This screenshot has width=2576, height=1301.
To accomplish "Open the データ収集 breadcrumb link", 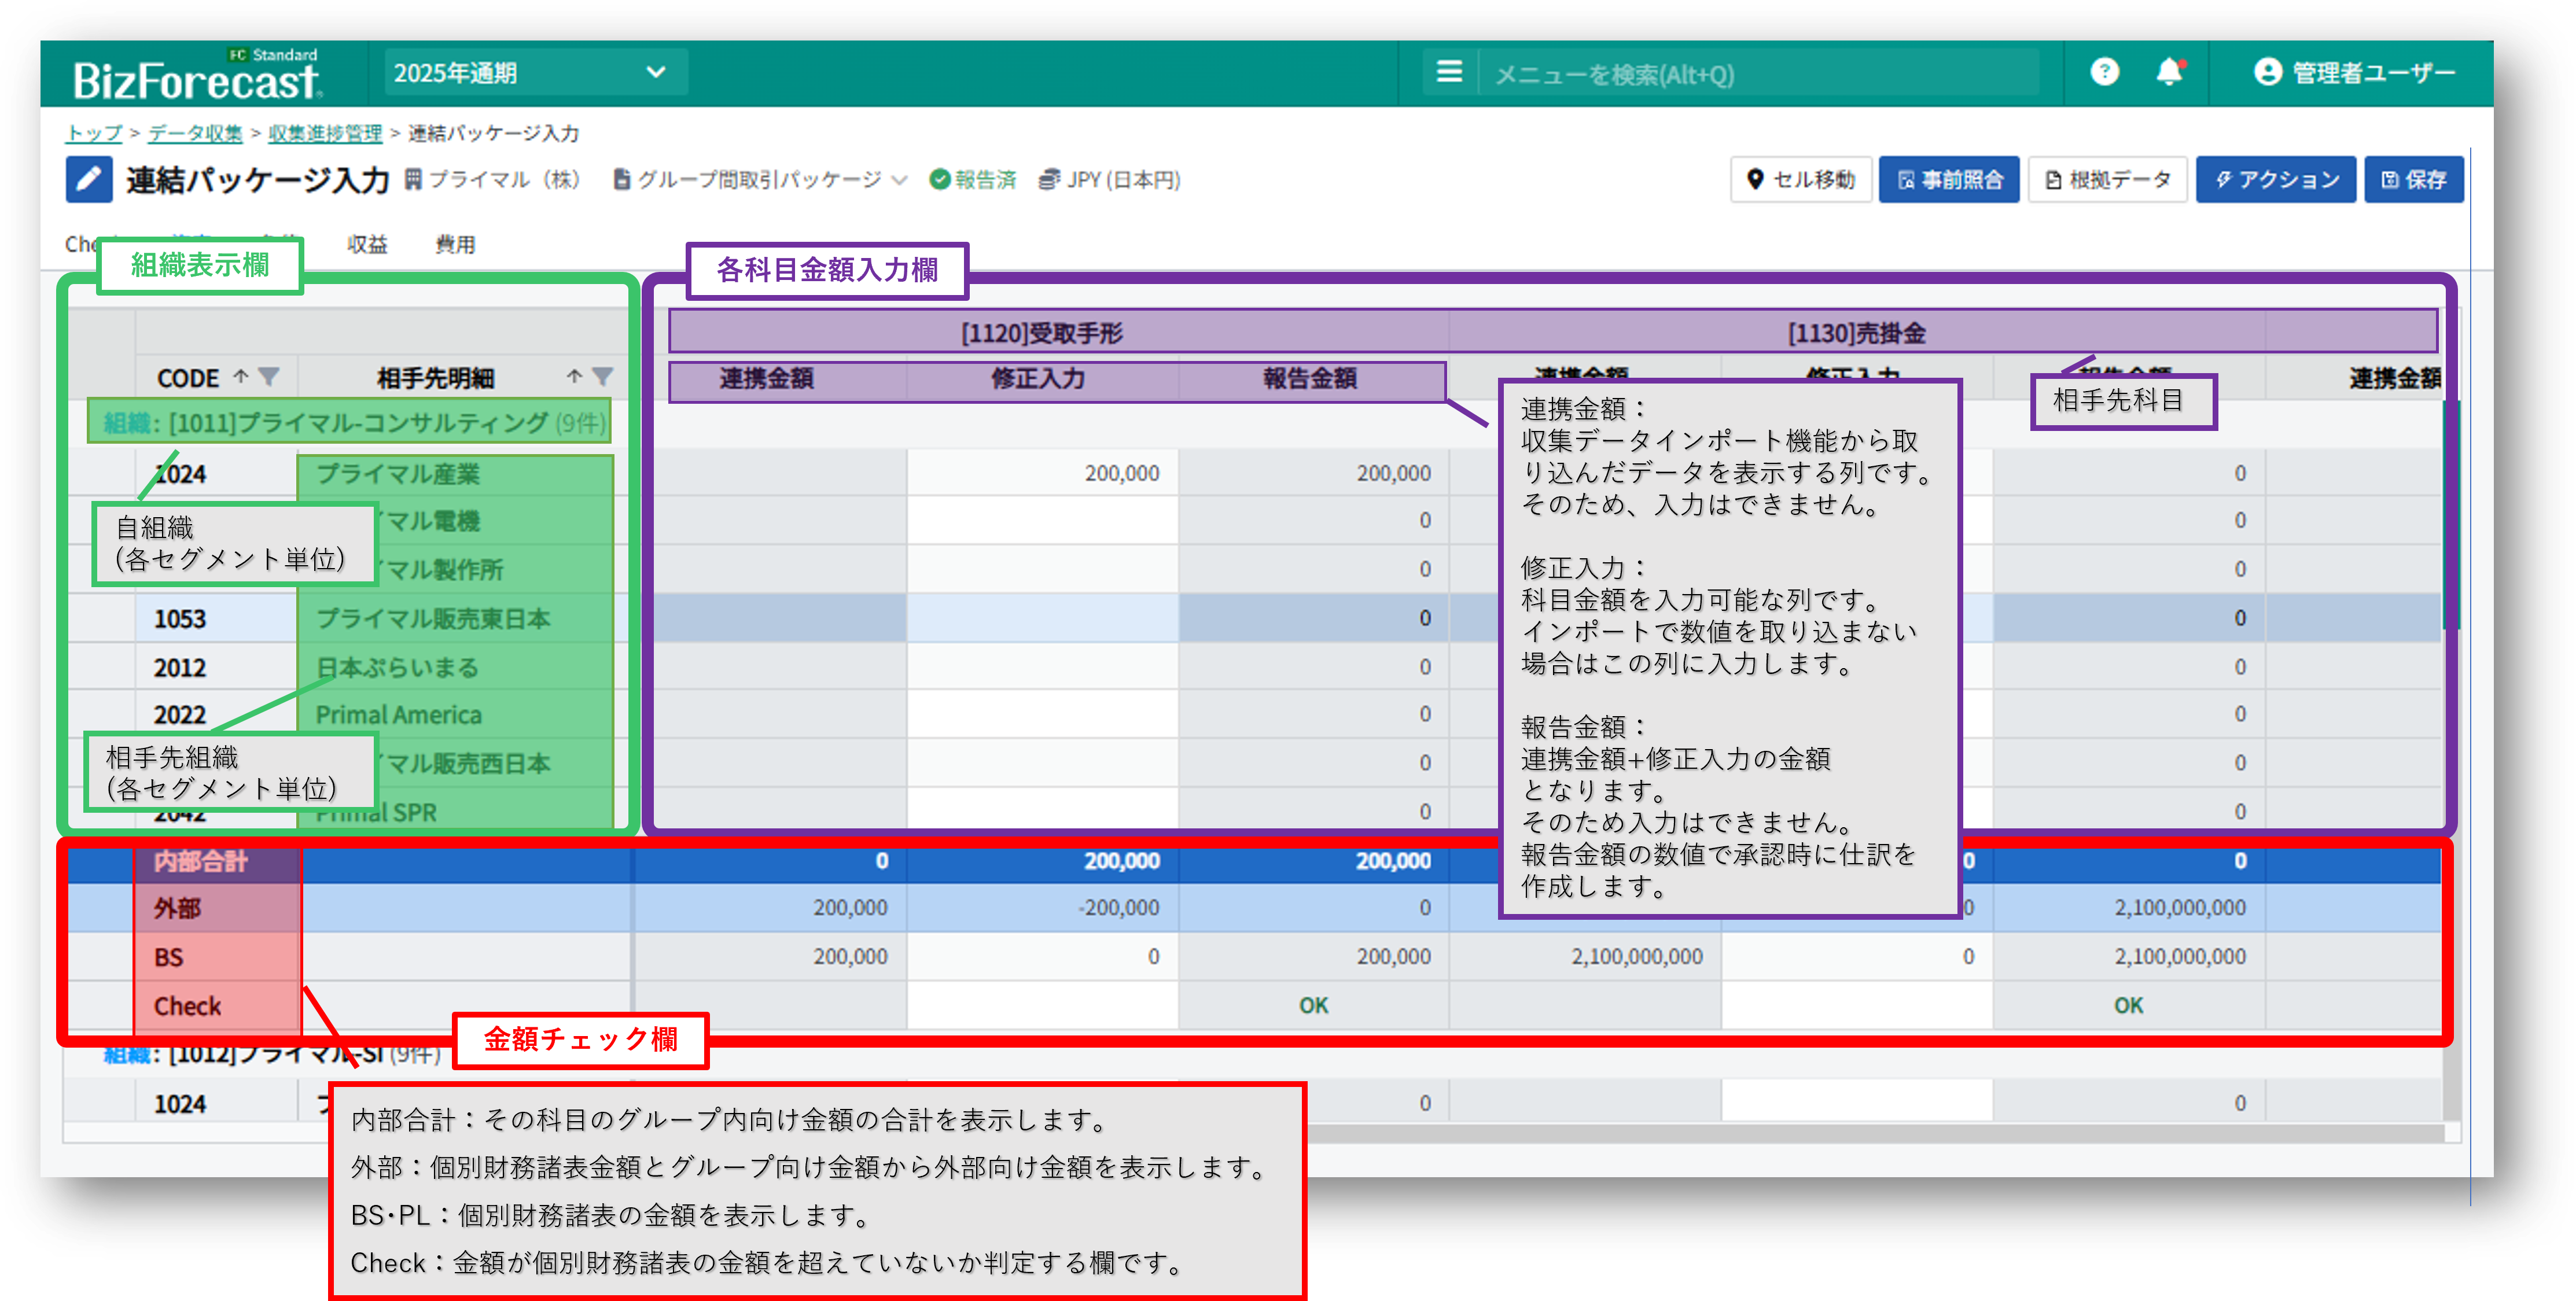I will (x=195, y=133).
